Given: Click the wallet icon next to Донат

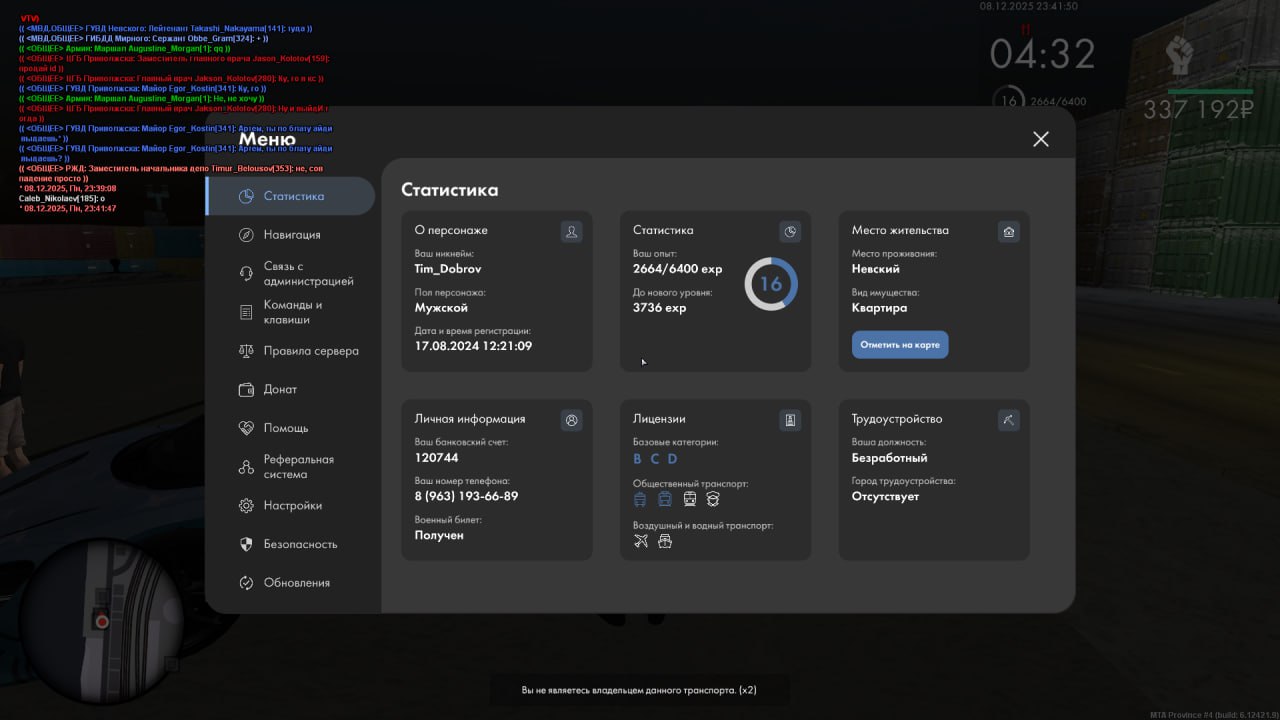Looking at the screenshot, I should pos(246,390).
